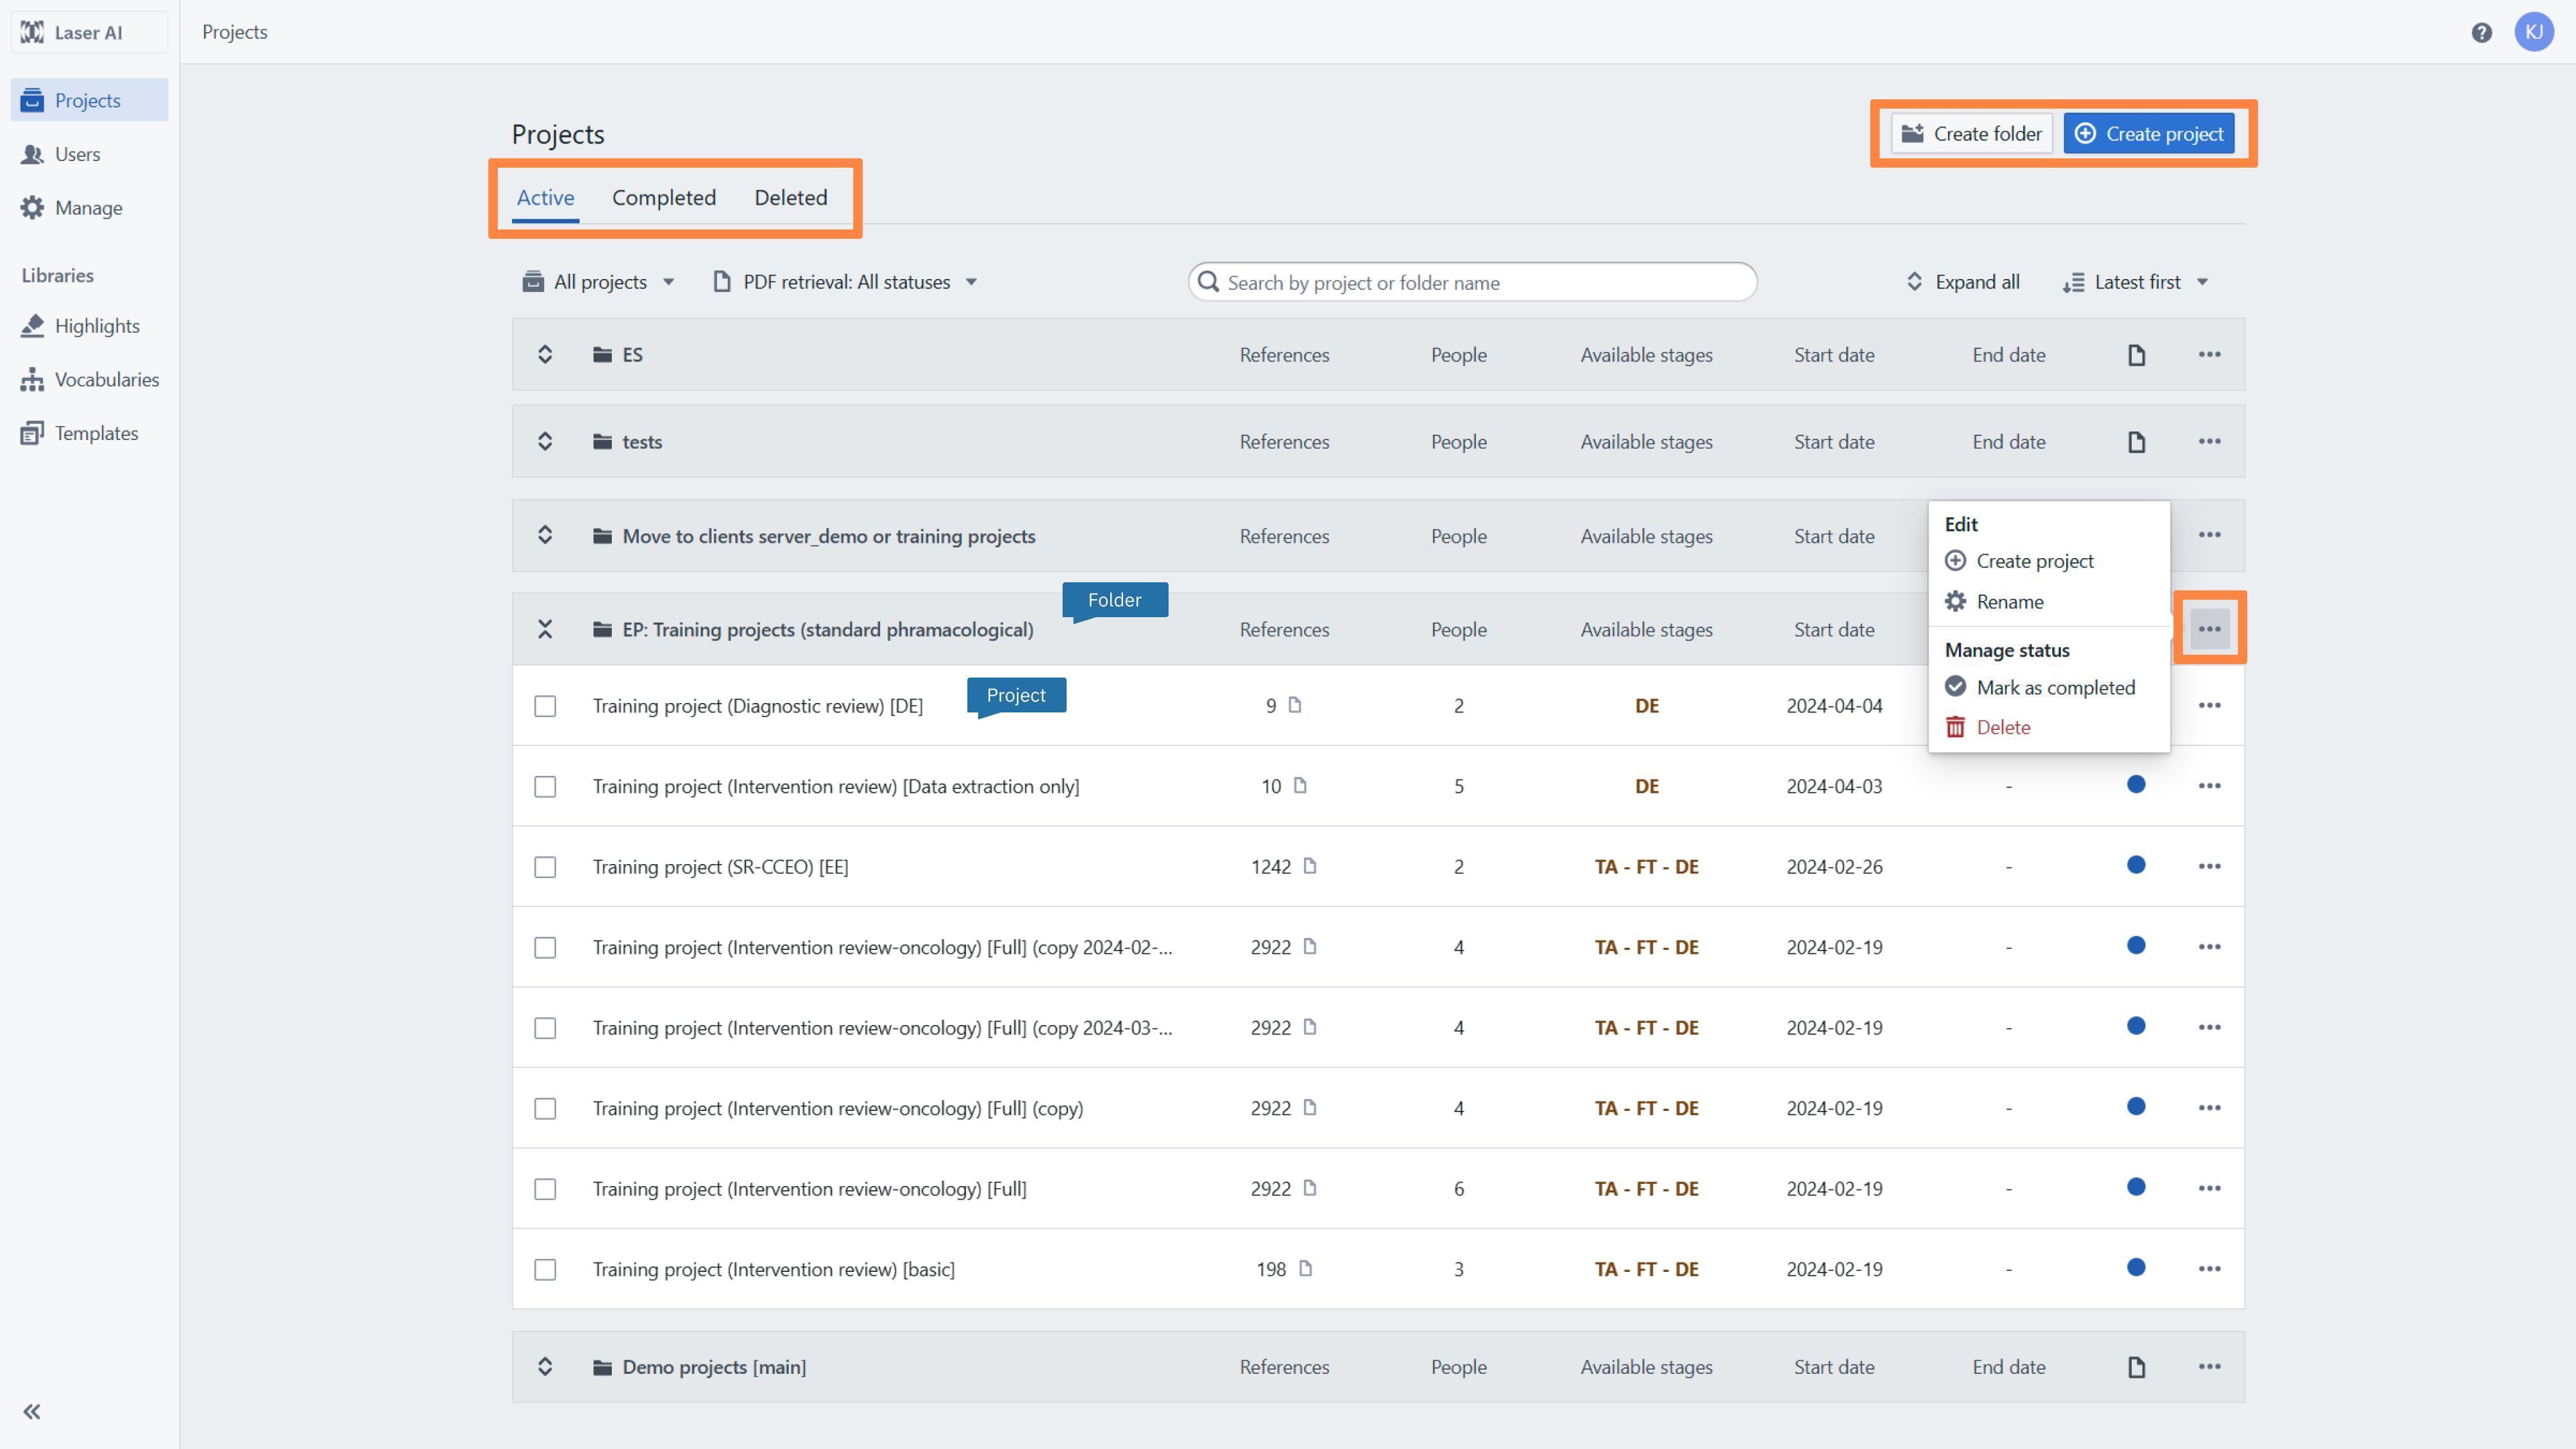Check oncology [Full] (copy 2024-02-...) checkbox
Image resolution: width=2576 pixels, height=1449 pixels.
click(545, 948)
